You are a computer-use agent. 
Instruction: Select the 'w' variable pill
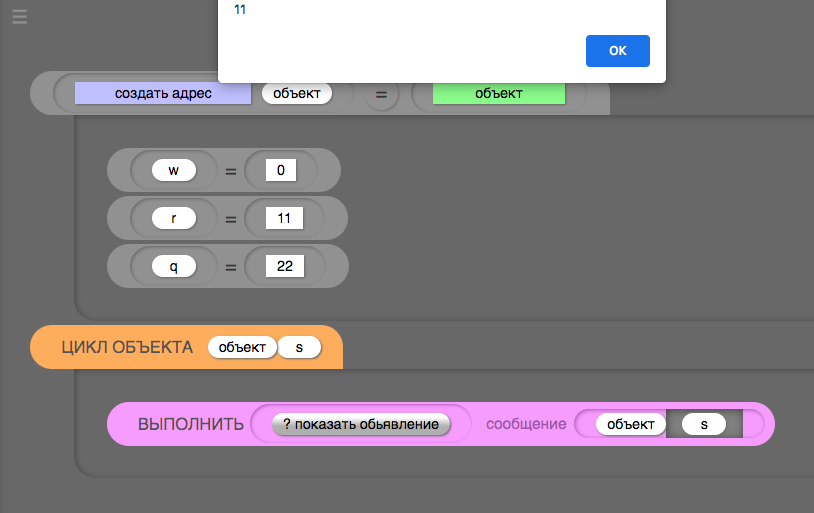[x=174, y=170]
